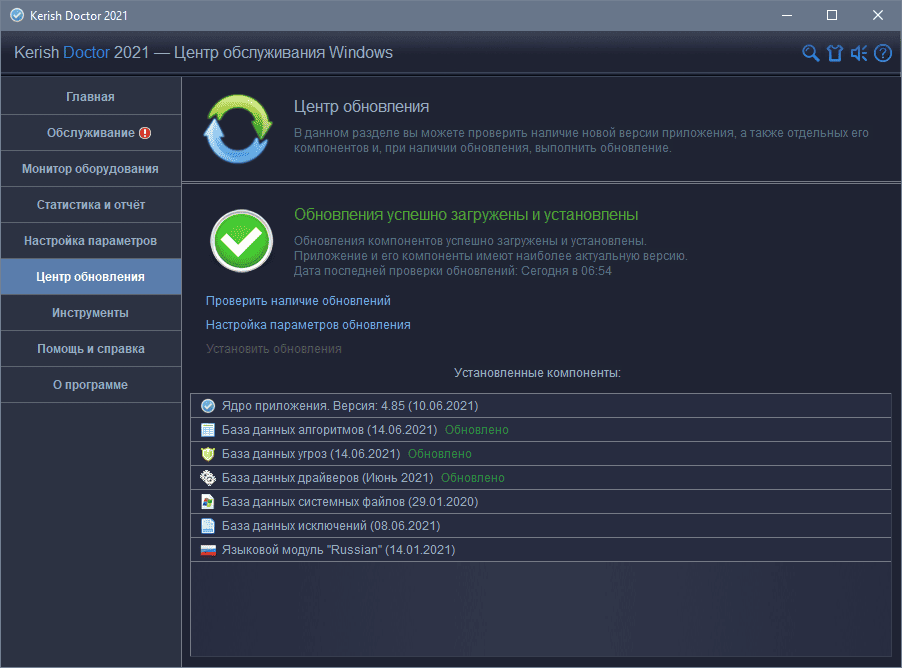The image size is (902, 668).
Task: Click Обновлено status beside драйверов row
Action: point(473,478)
